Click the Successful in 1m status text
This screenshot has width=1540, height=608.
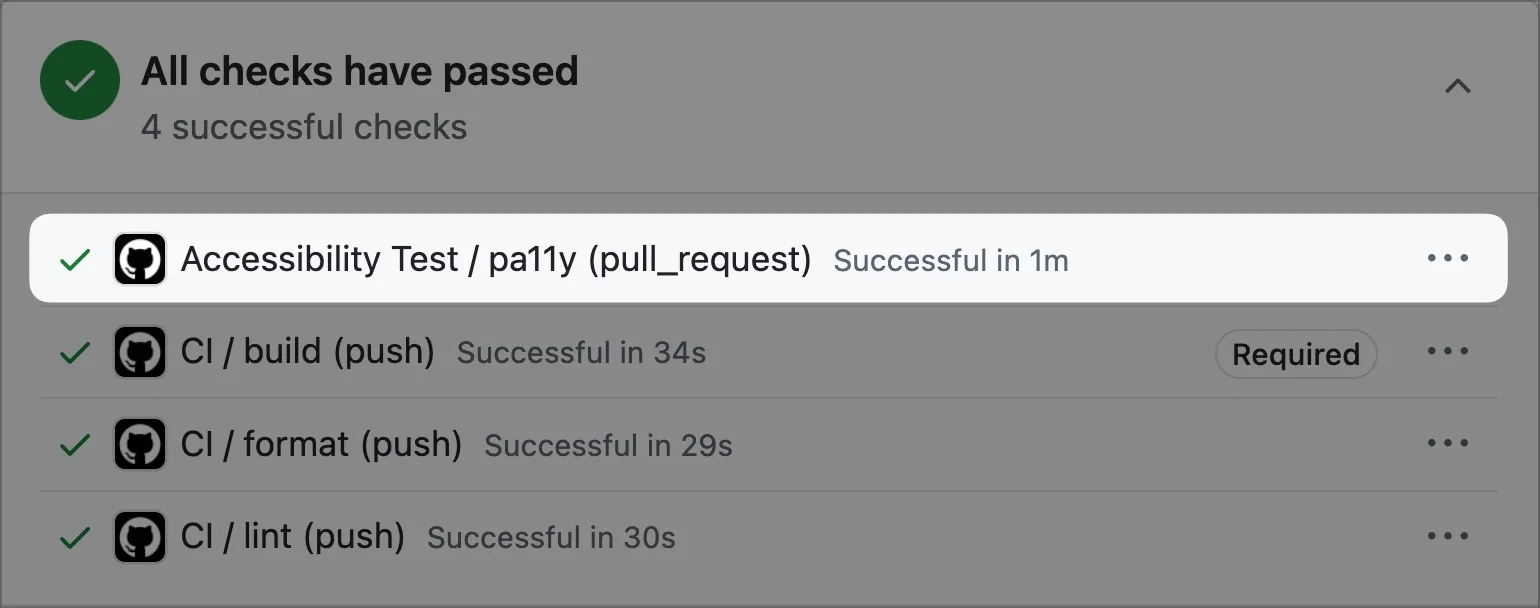(950, 261)
